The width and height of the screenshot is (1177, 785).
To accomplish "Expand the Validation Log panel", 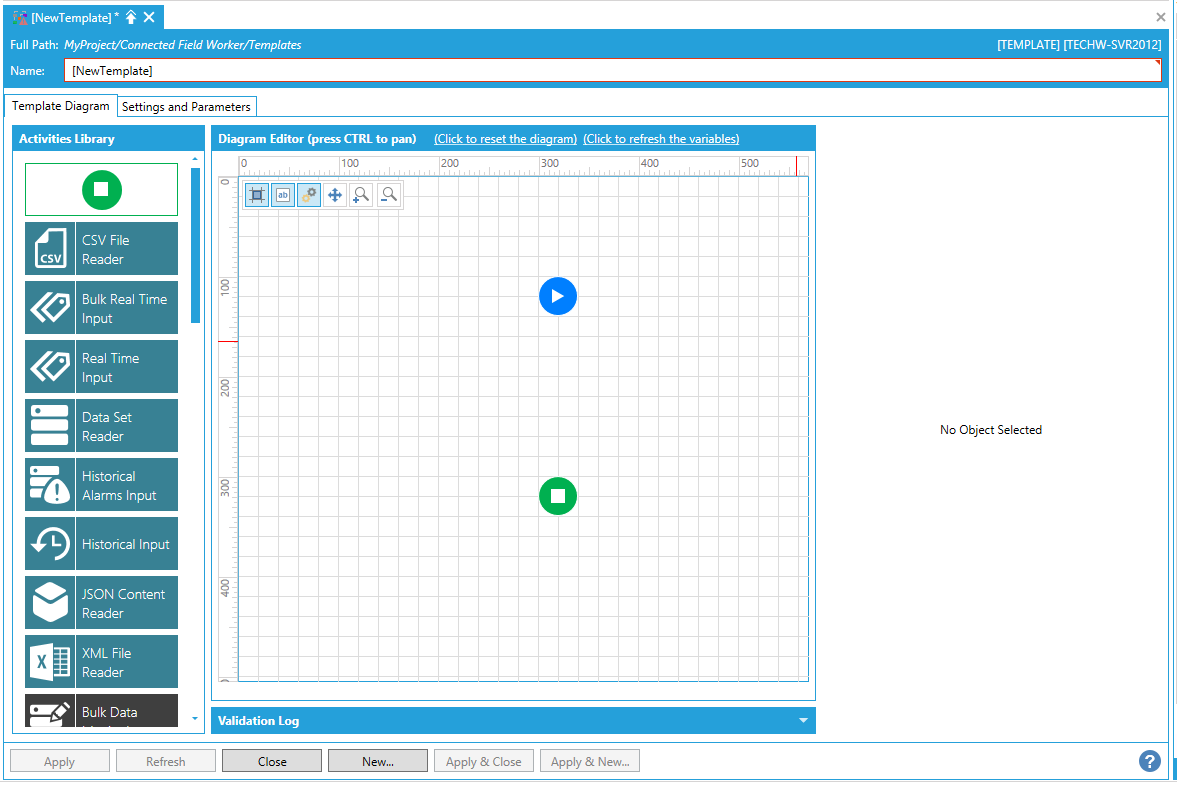I will [802, 721].
